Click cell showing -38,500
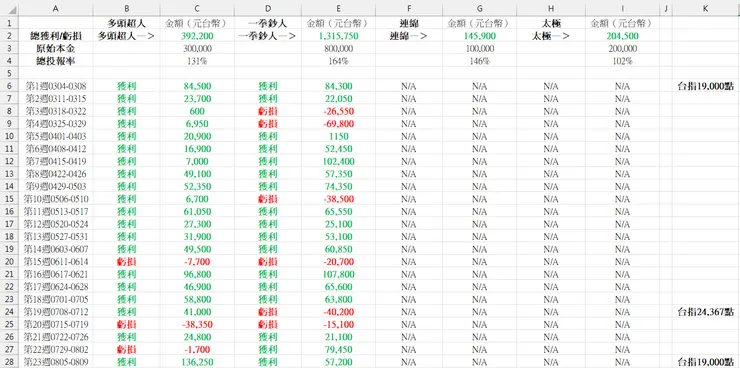 pyautogui.click(x=338, y=199)
